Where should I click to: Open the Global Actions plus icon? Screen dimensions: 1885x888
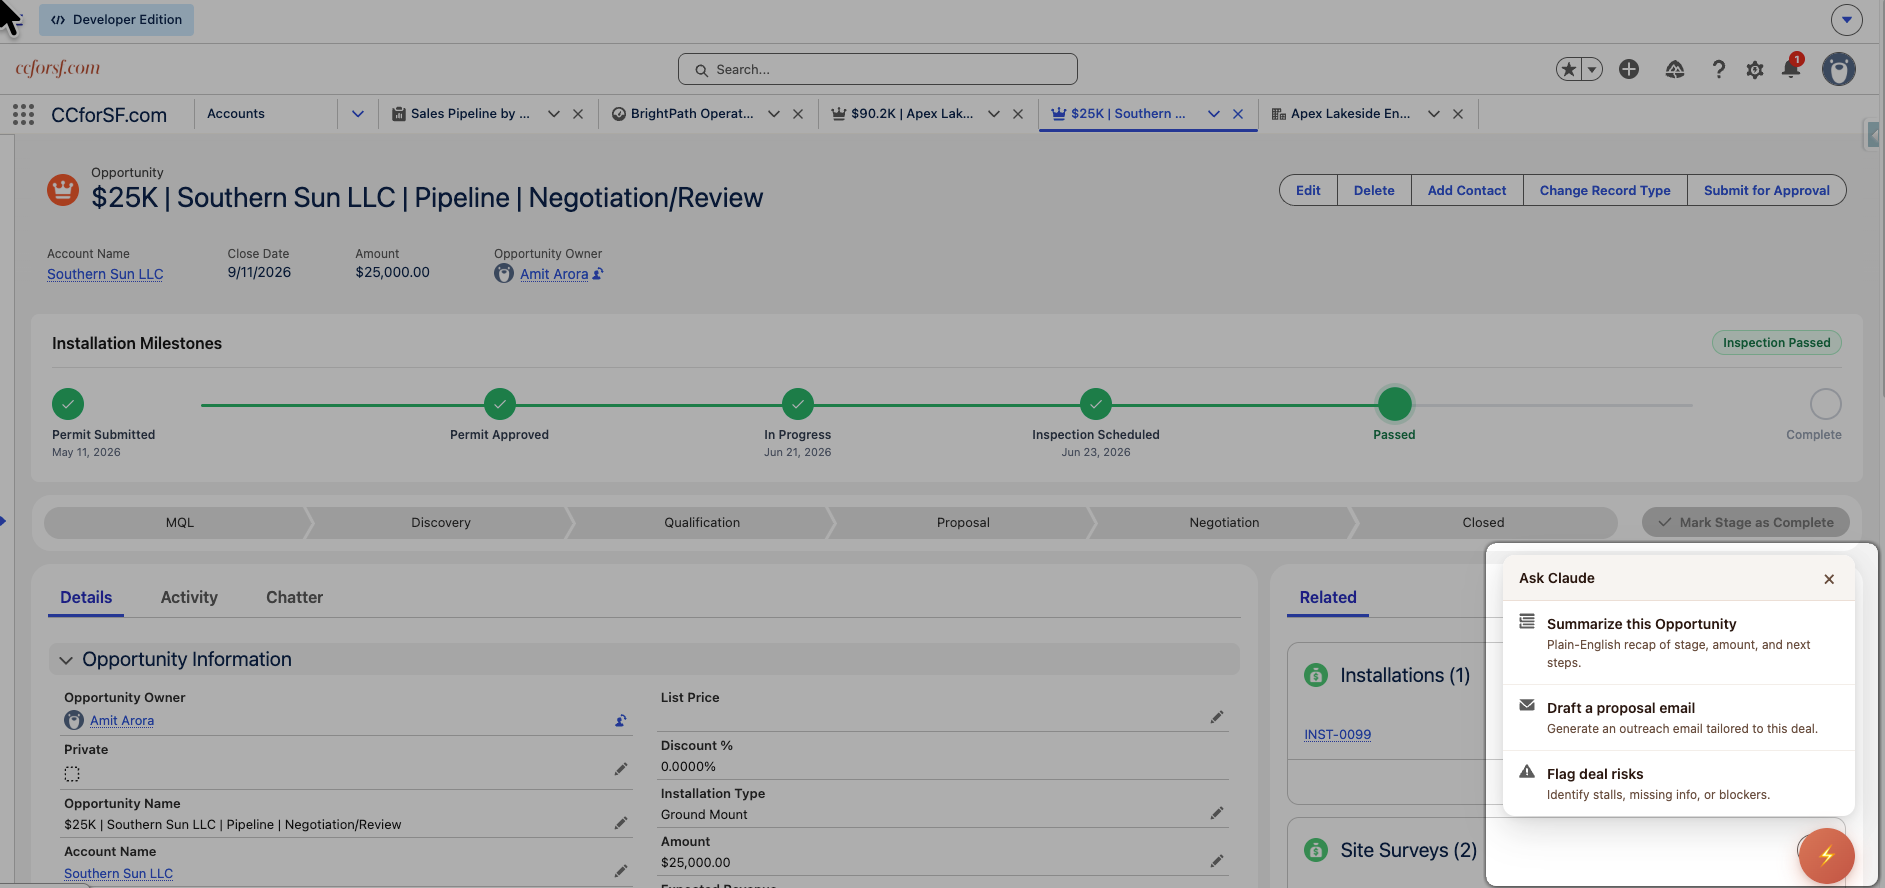1629,69
